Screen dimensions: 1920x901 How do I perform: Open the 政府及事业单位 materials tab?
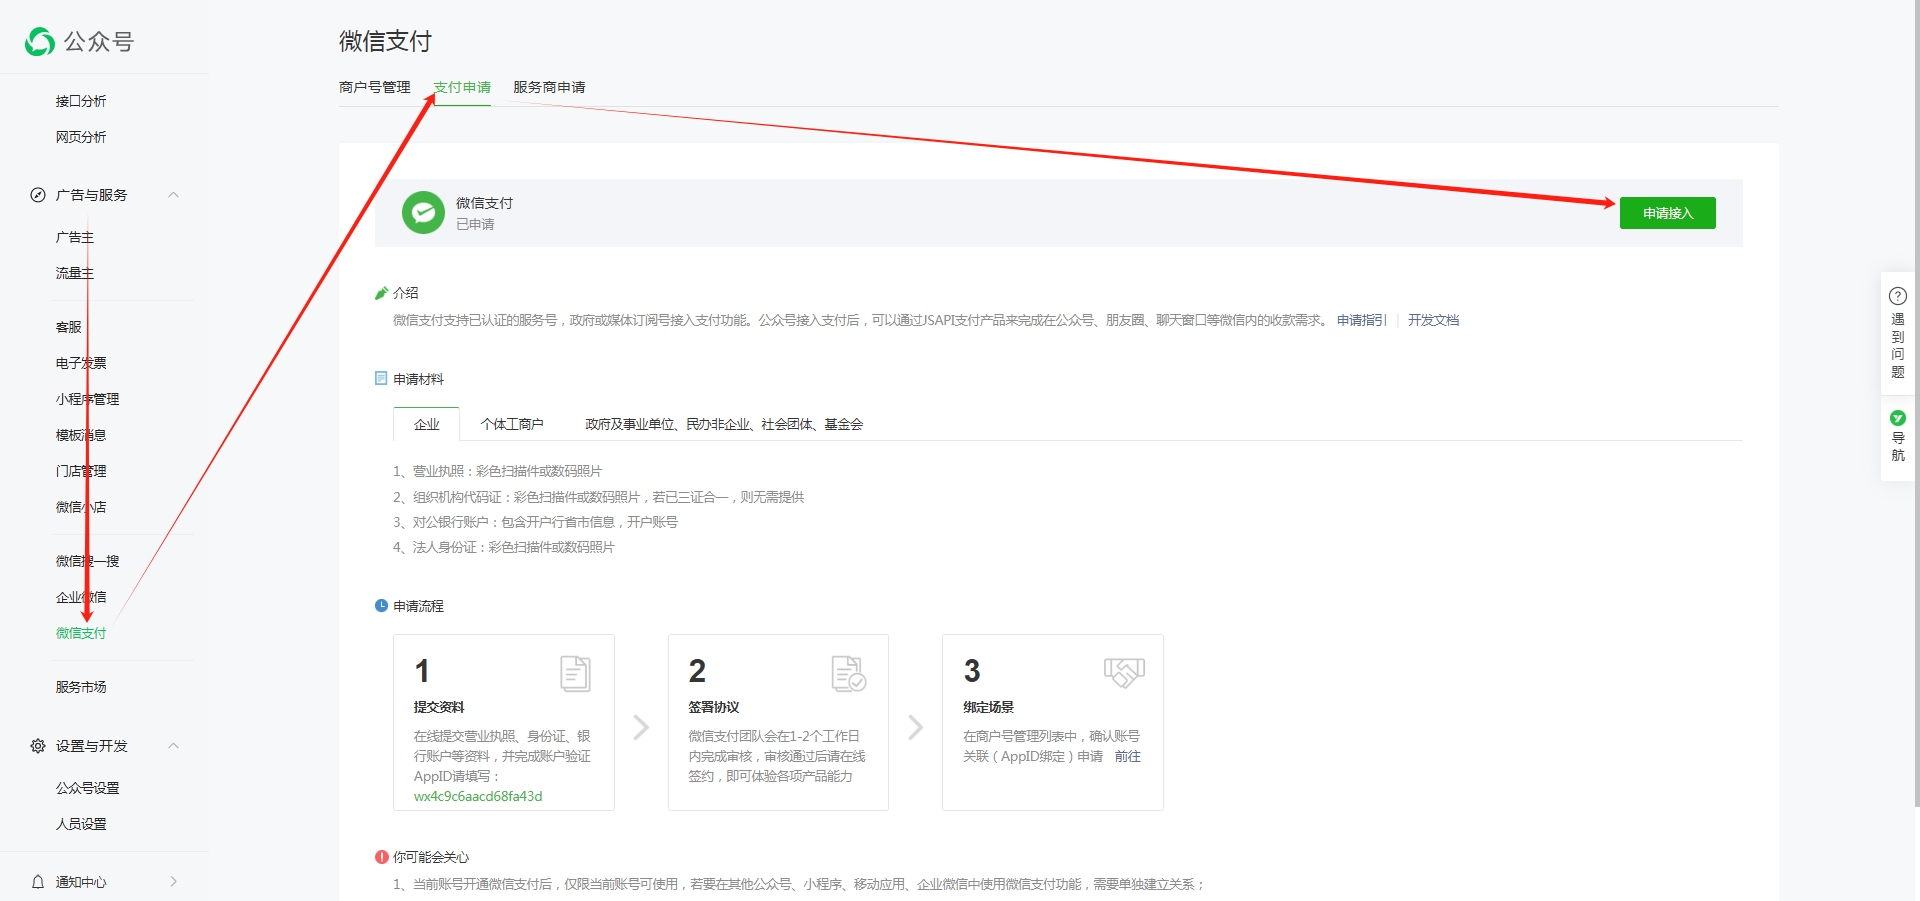click(x=724, y=424)
